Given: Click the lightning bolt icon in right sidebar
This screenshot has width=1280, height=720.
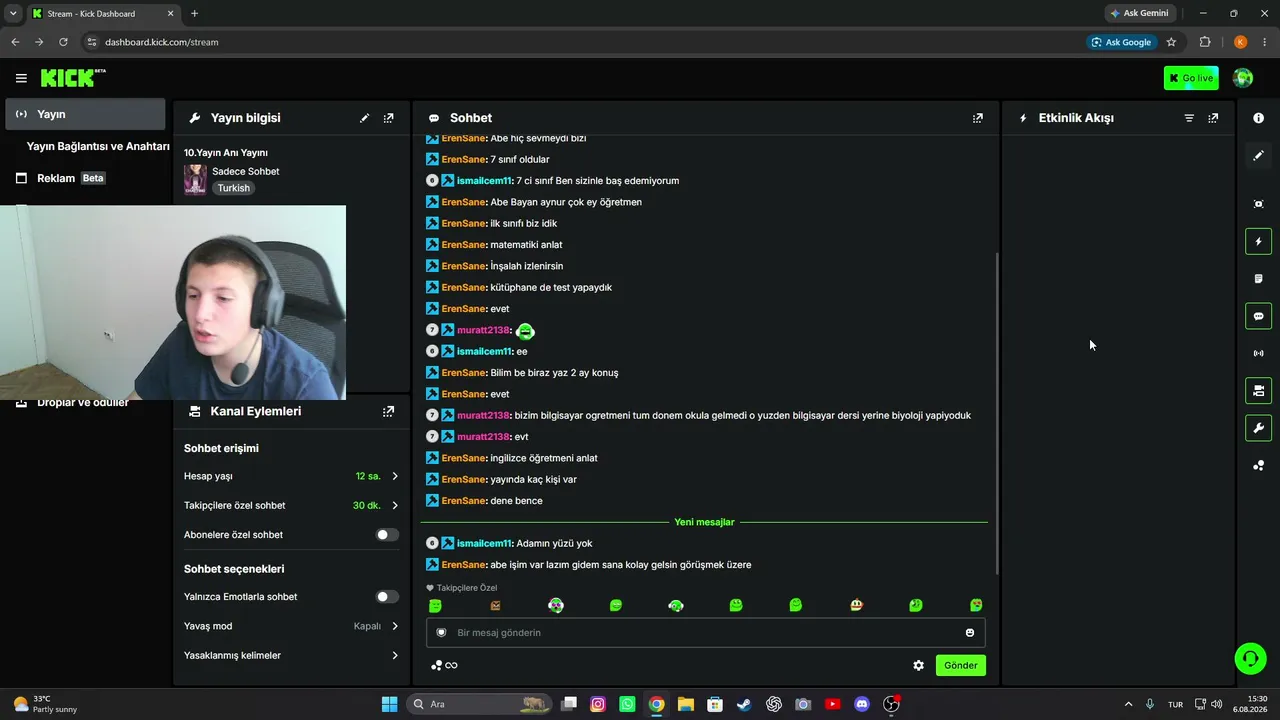Looking at the screenshot, I should coord(1258,241).
